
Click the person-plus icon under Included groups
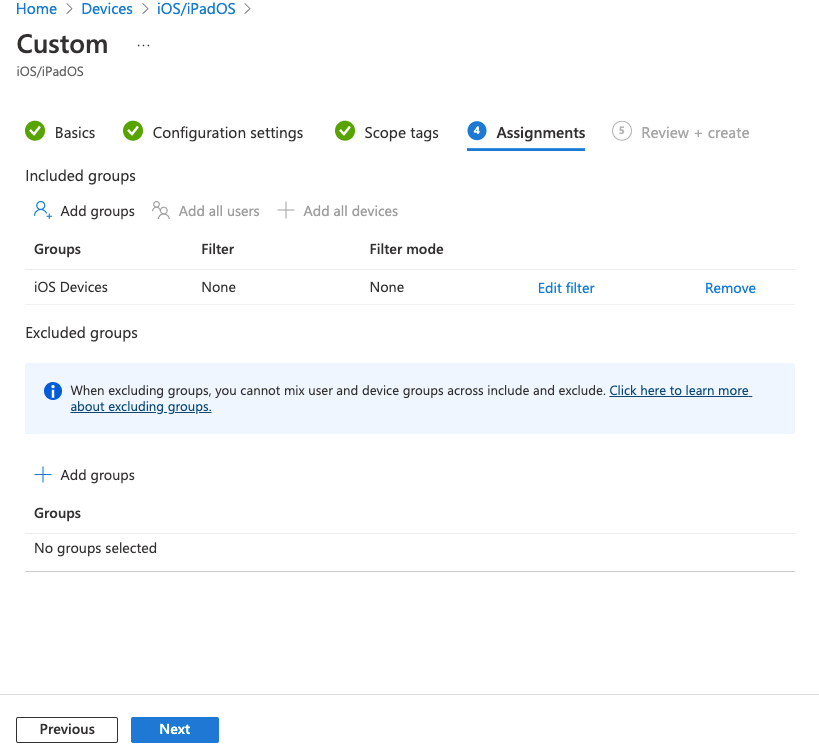point(42,210)
